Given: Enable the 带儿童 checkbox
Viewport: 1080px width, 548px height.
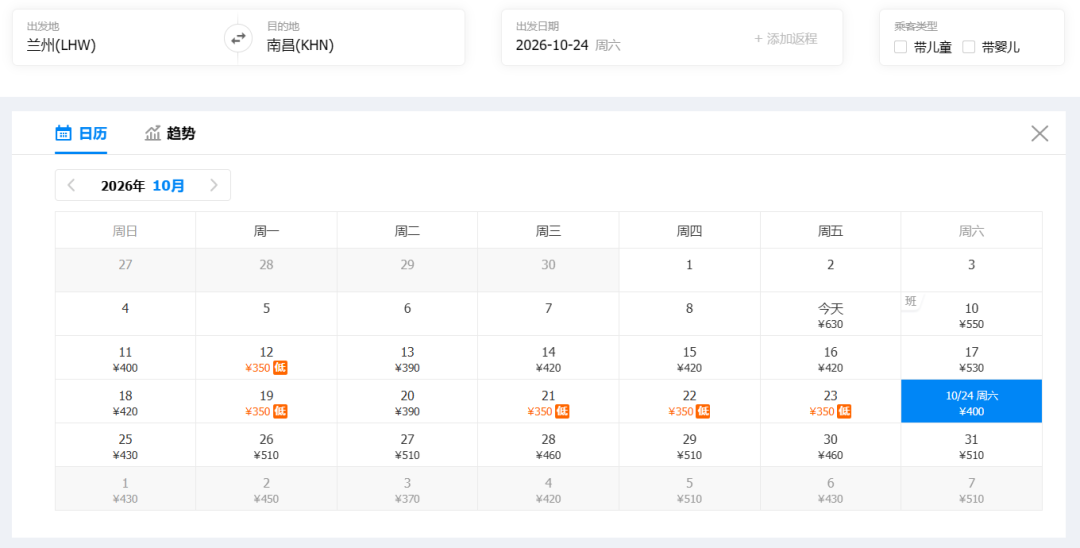Looking at the screenshot, I should pos(900,47).
